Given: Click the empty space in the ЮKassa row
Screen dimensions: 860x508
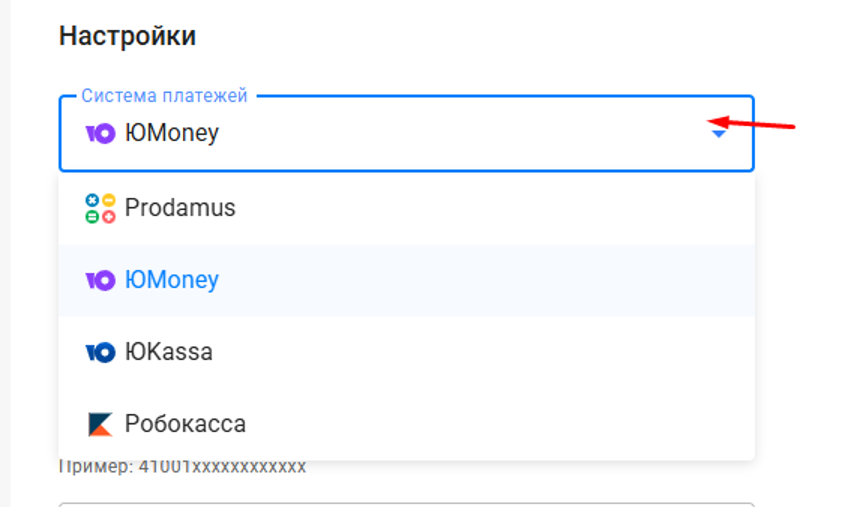Looking at the screenshot, I should click(494, 352).
